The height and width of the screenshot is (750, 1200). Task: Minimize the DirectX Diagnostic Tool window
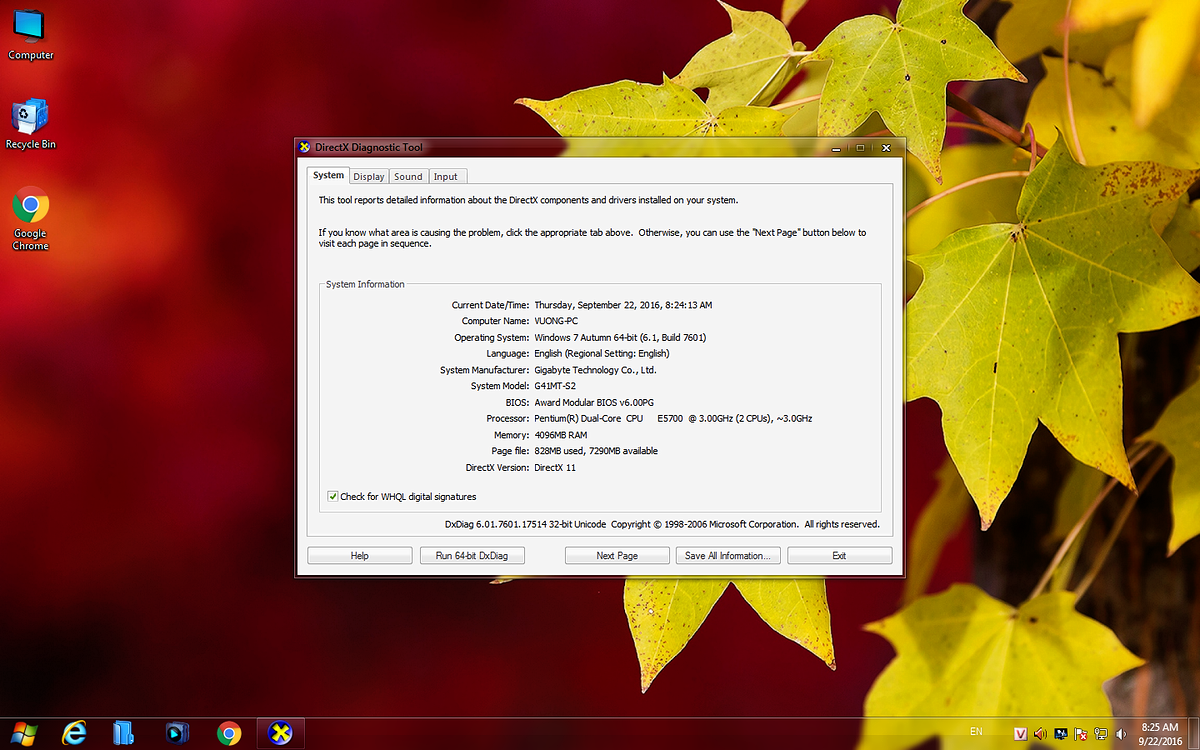pyautogui.click(x=836, y=147)
